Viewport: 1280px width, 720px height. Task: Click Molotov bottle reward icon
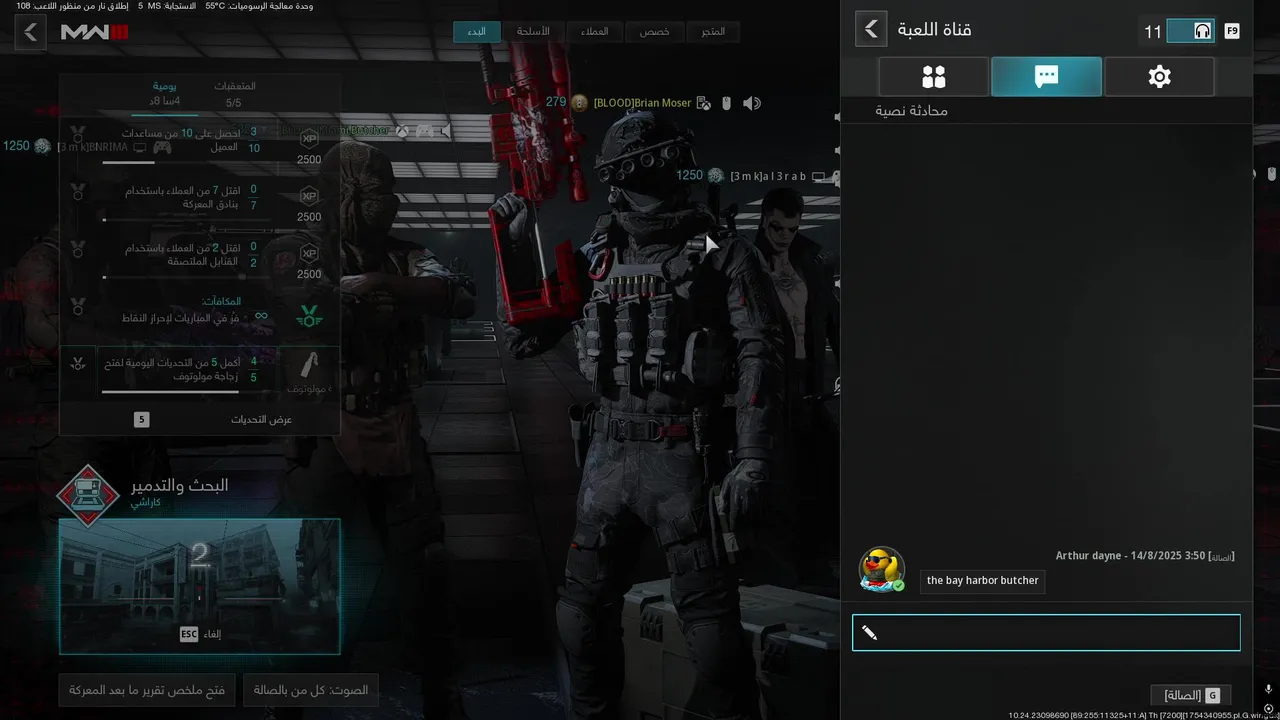(x=309, y=366)
